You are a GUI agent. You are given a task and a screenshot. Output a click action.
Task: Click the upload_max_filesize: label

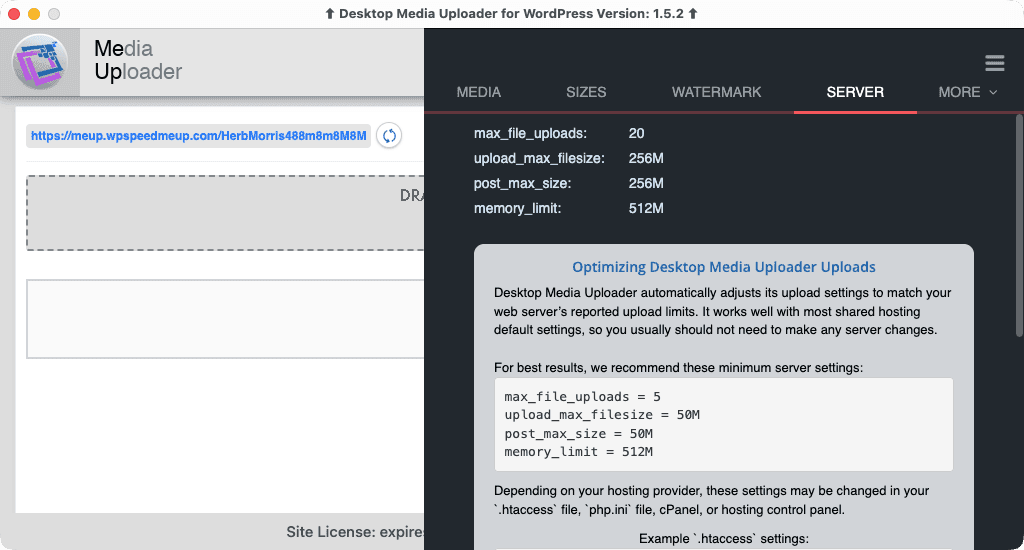539,158
